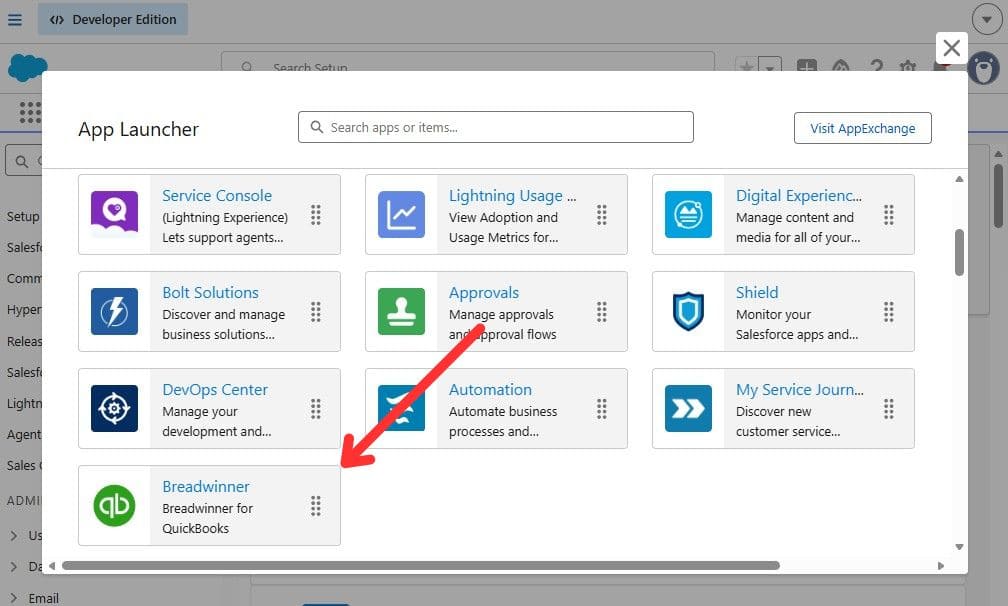Open the hamburger menu at top left
The height and width of the screenshot is (606, 1008).
tap(15, 19)
